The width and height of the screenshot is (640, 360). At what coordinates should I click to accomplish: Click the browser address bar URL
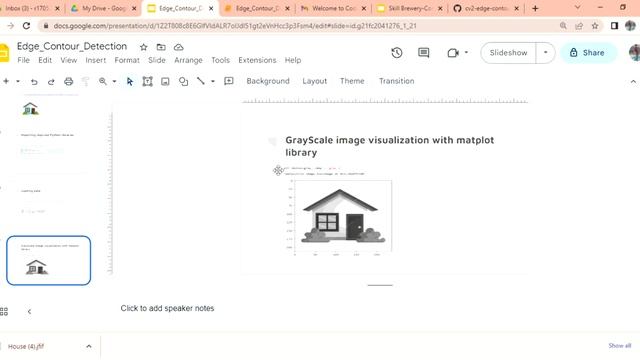[235, 26]
